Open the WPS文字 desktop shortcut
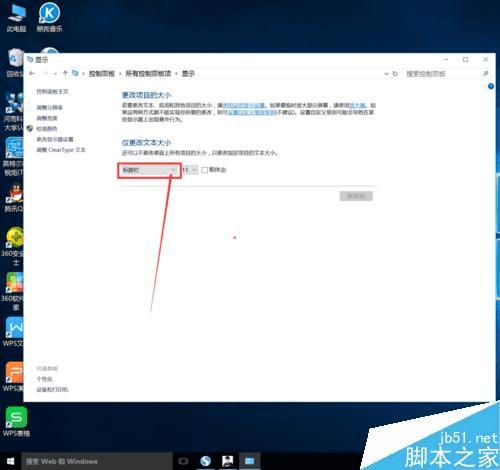Viewport: 500px width, 470px height. tap(13, 332)
